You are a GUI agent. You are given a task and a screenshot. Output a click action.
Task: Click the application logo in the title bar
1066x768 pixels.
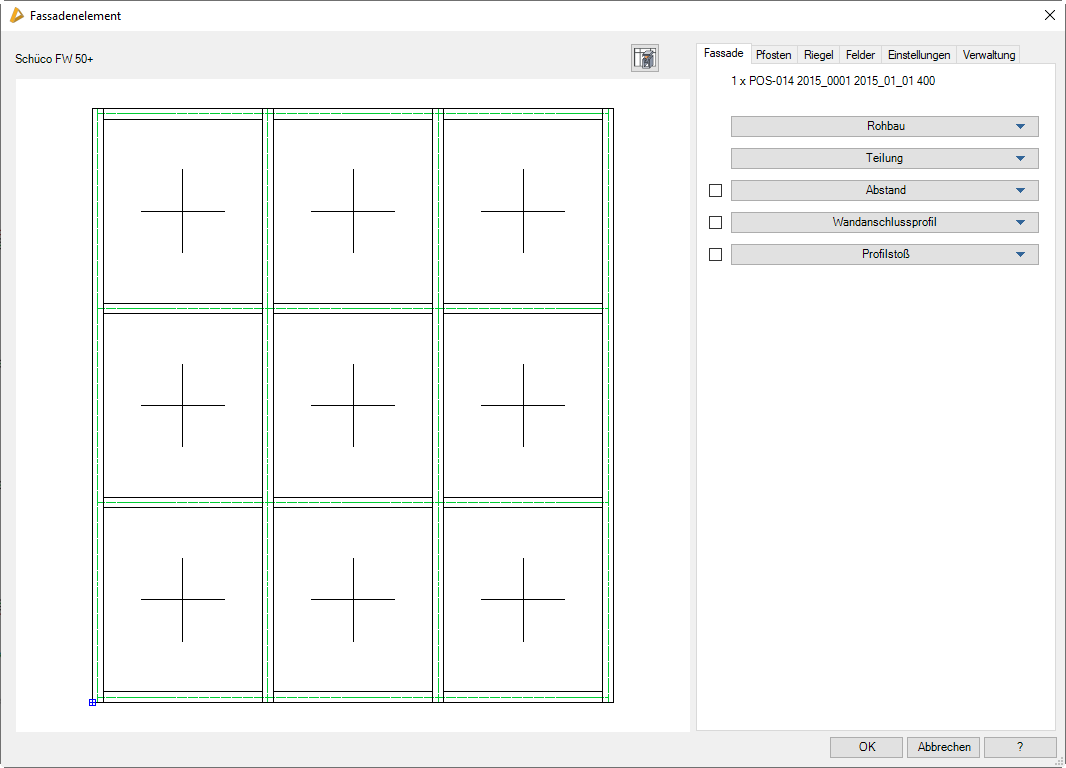tap(16, 16)
